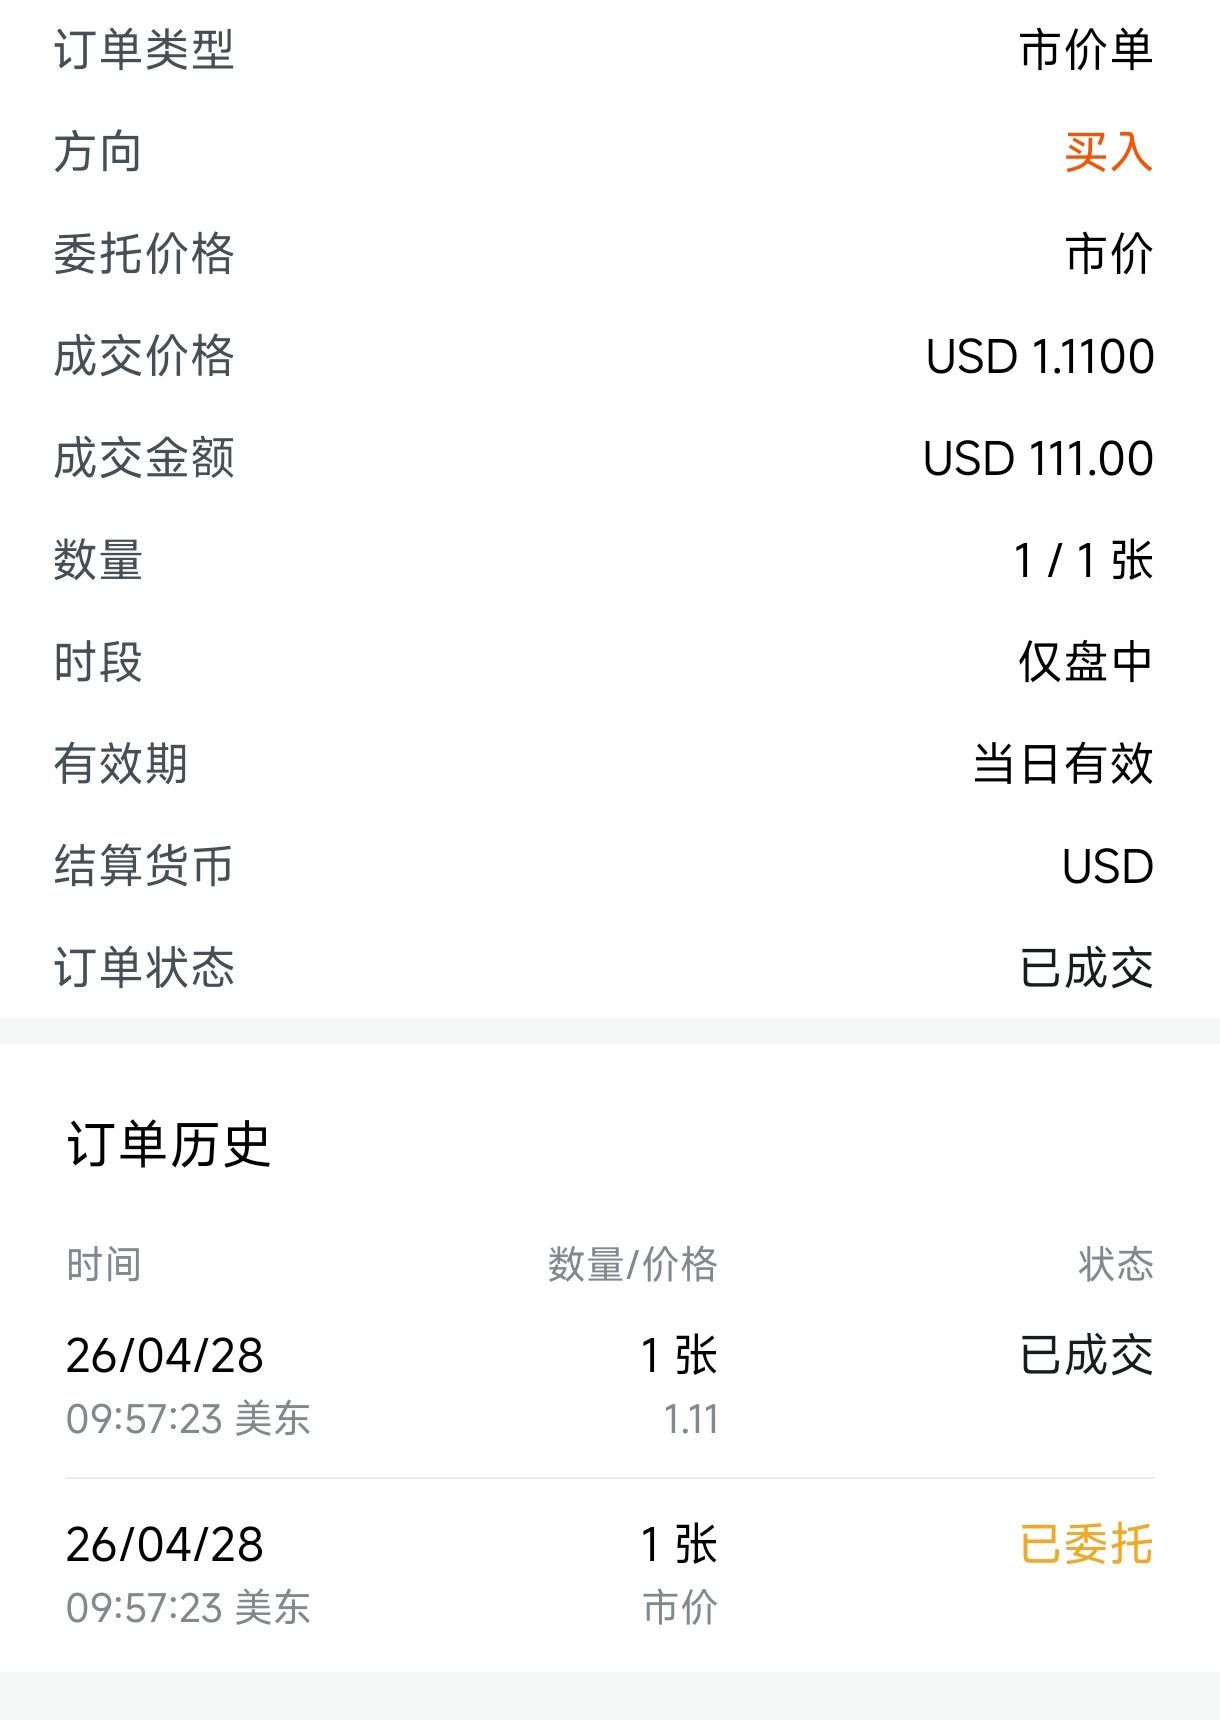The width and height of the screenshot is (1220, 1720).
Task: Click the 方向 label
Action: 98,152
